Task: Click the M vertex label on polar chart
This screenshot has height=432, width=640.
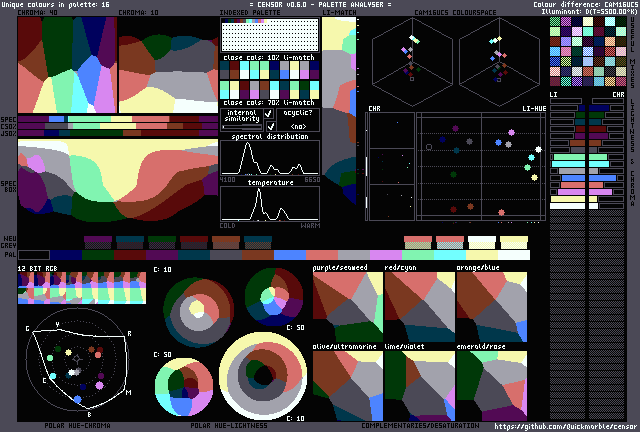Action: [129, 393]
